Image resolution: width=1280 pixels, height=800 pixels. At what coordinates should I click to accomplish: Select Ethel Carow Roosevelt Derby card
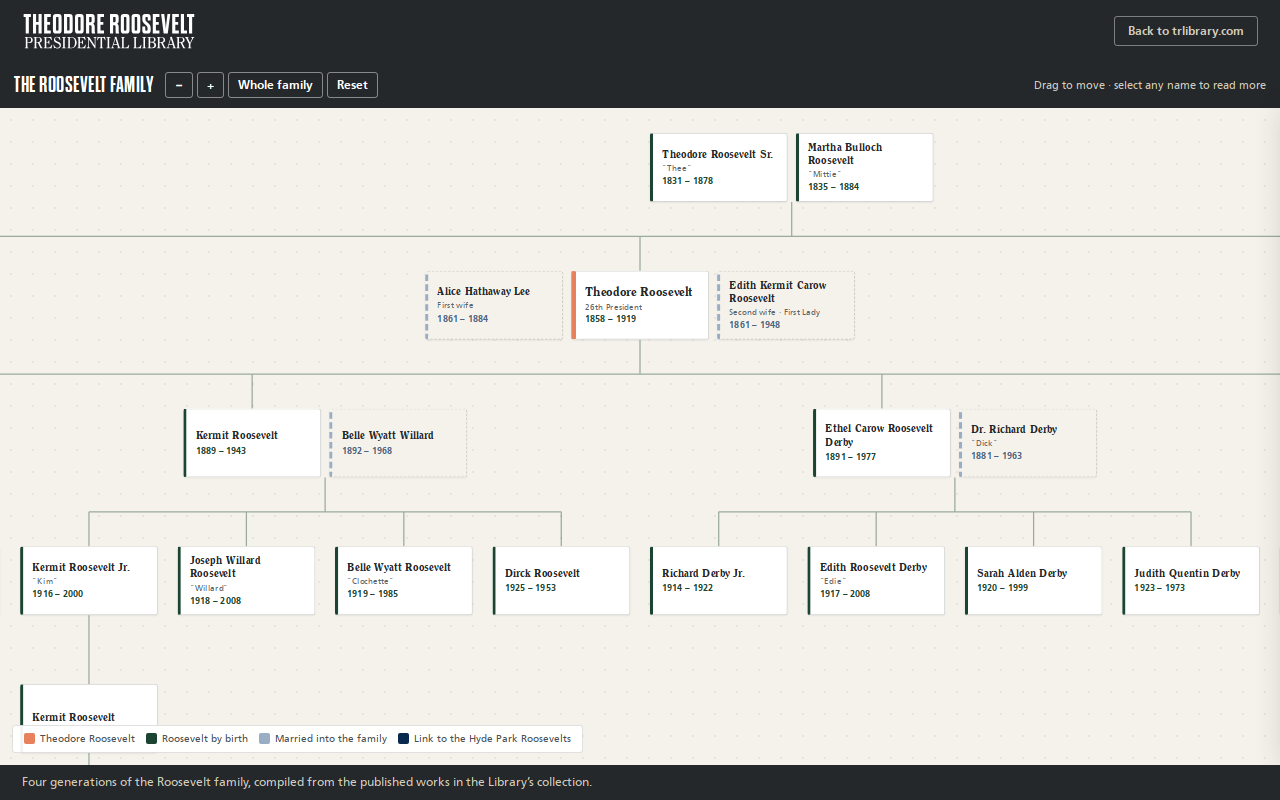pyautogui.click(x=882, y=443)
